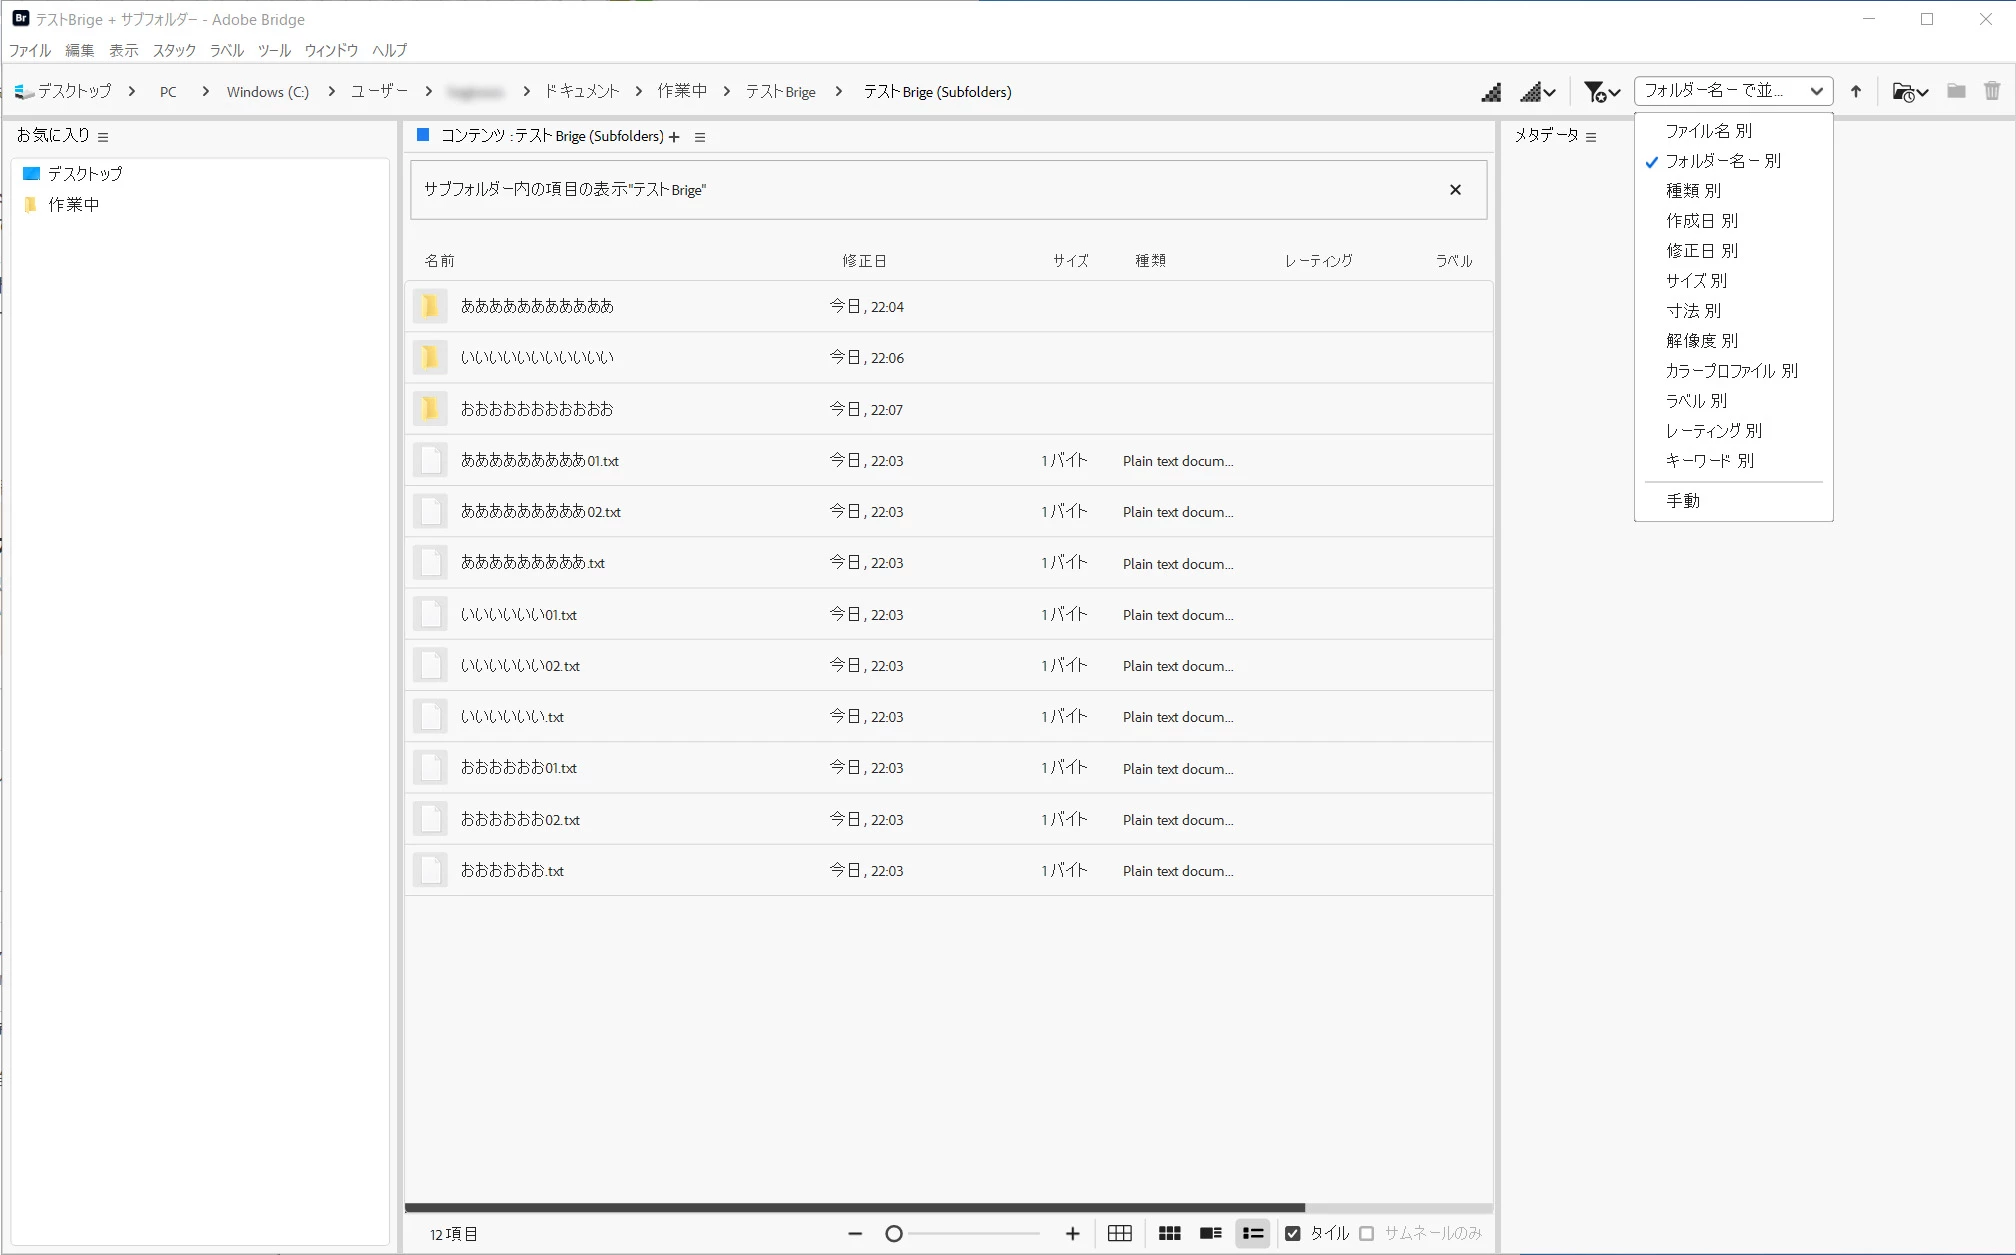
Task: Open the ツール menu
Action: point(273,50)
